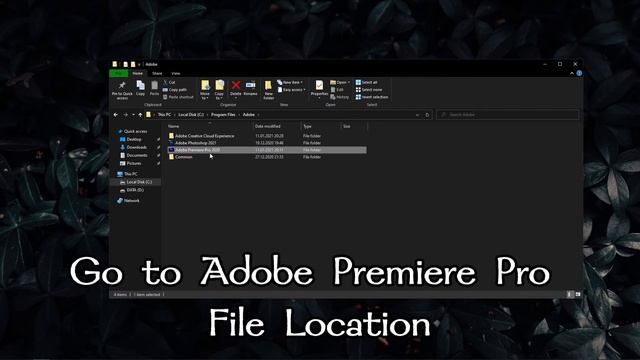
Task: Click Adobe in the address path
Action: [x=249, y=115]
